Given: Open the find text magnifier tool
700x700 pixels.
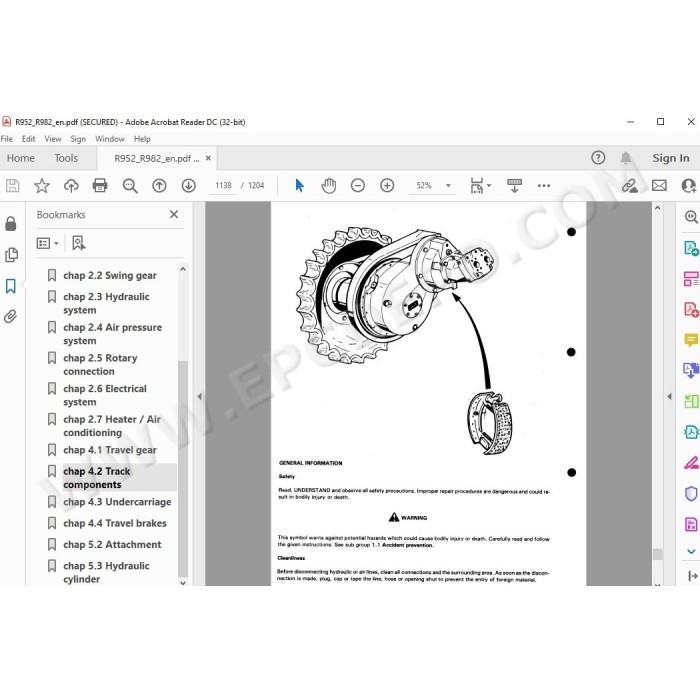Looking at the screenshot, I should [130, 185].
